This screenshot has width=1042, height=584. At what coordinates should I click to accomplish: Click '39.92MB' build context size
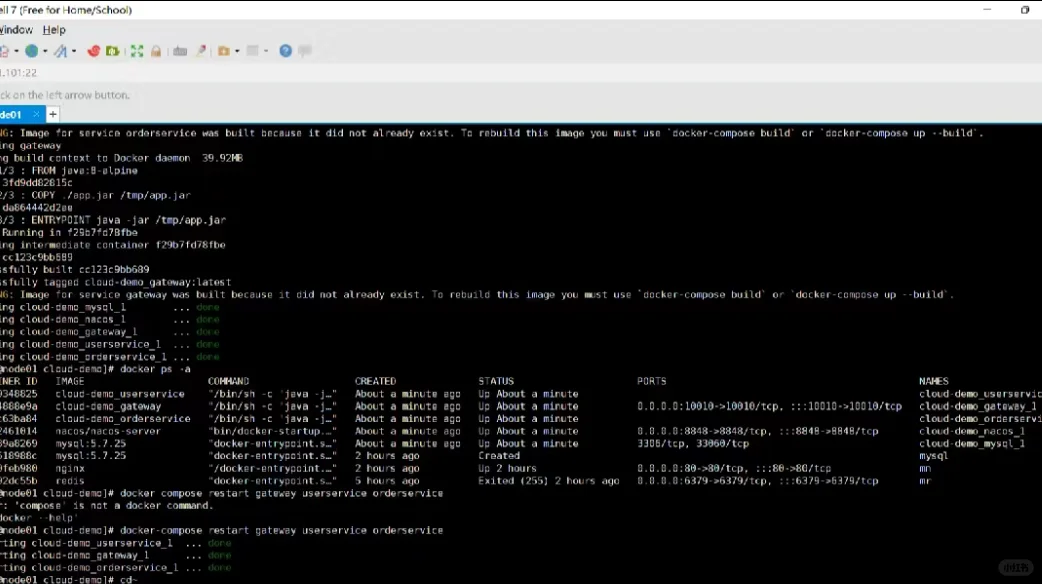point(222,158)
